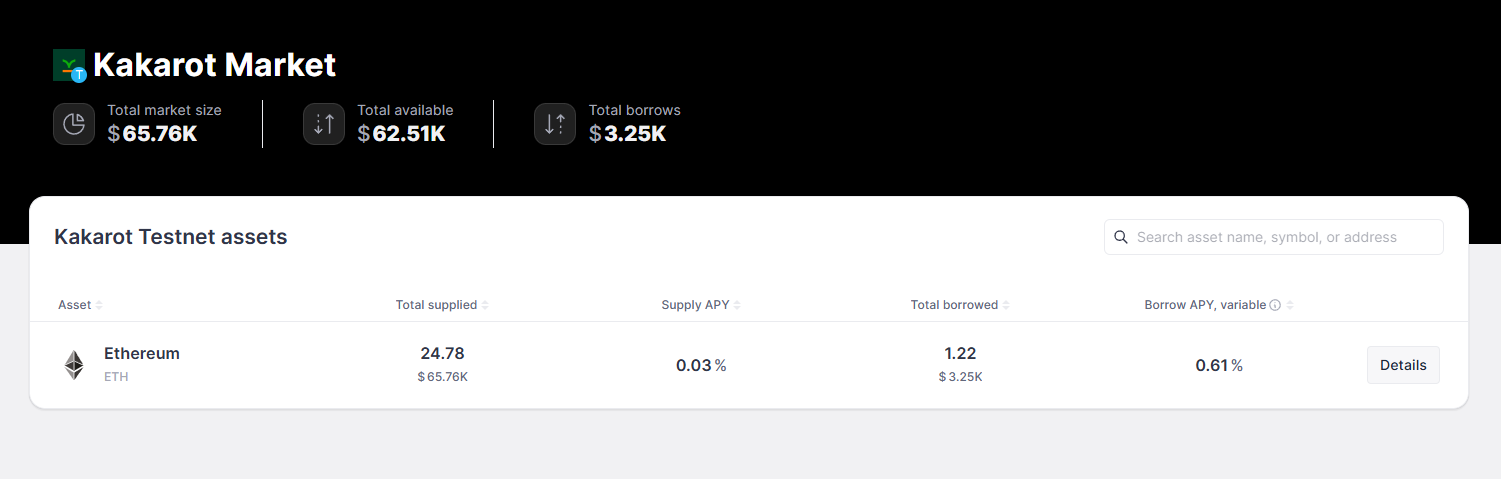Click the Kakarot Market title
1501x479 pixels.
point(214,65)
